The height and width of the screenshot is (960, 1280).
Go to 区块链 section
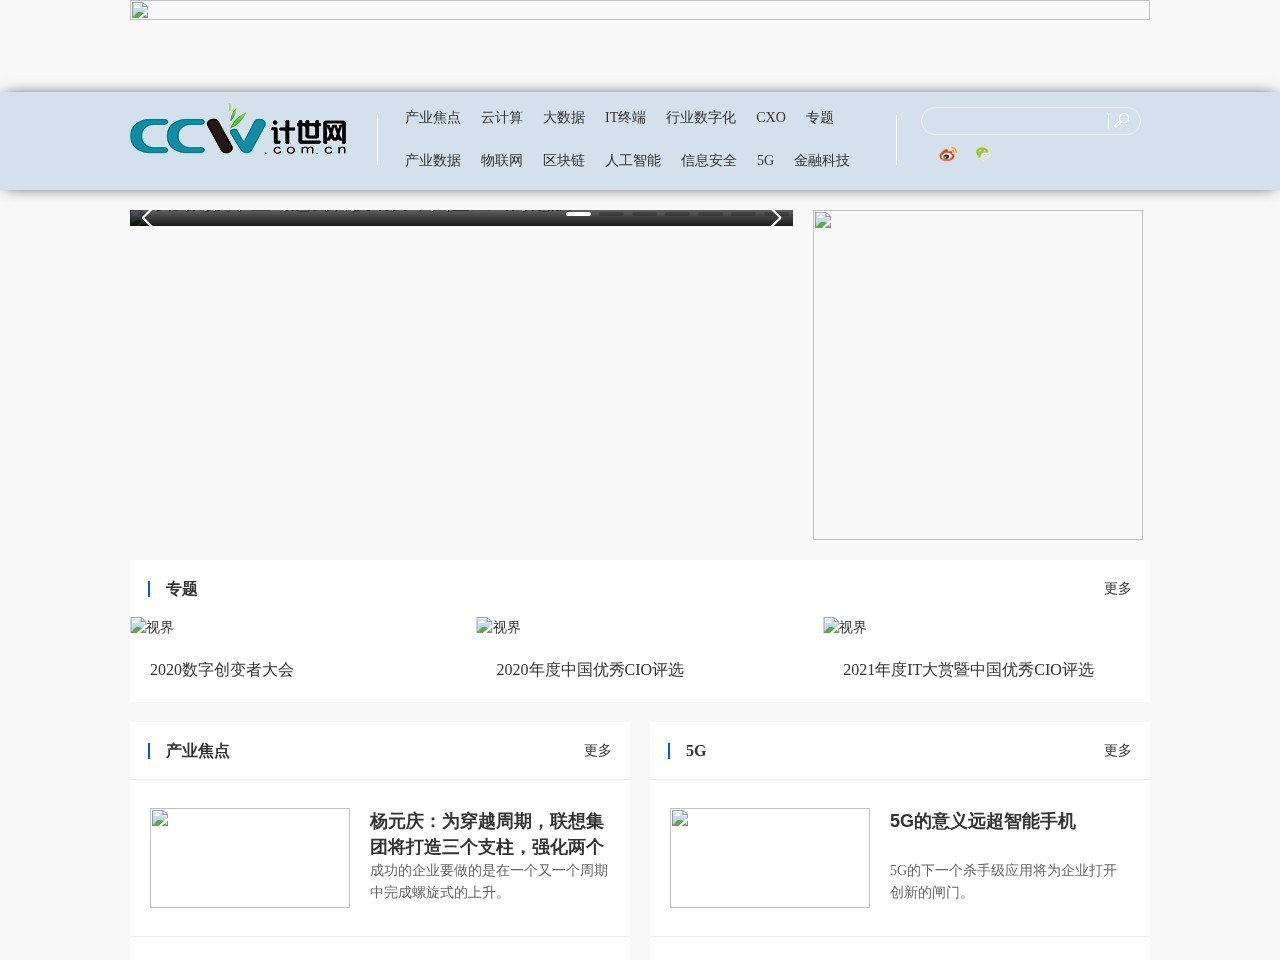coord(563,161)
